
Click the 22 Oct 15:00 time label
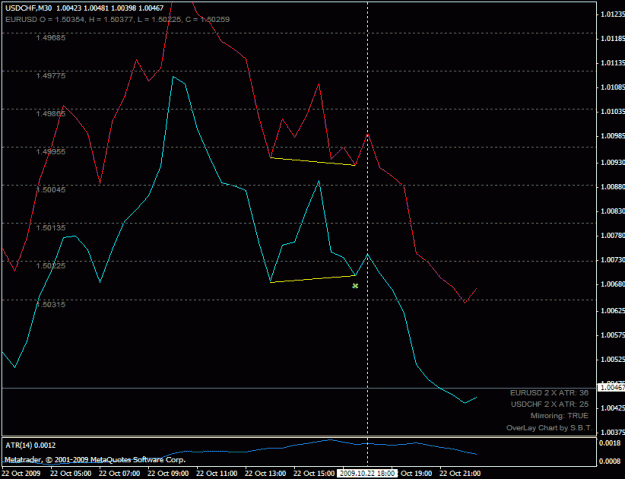click(x=314, y=473)
